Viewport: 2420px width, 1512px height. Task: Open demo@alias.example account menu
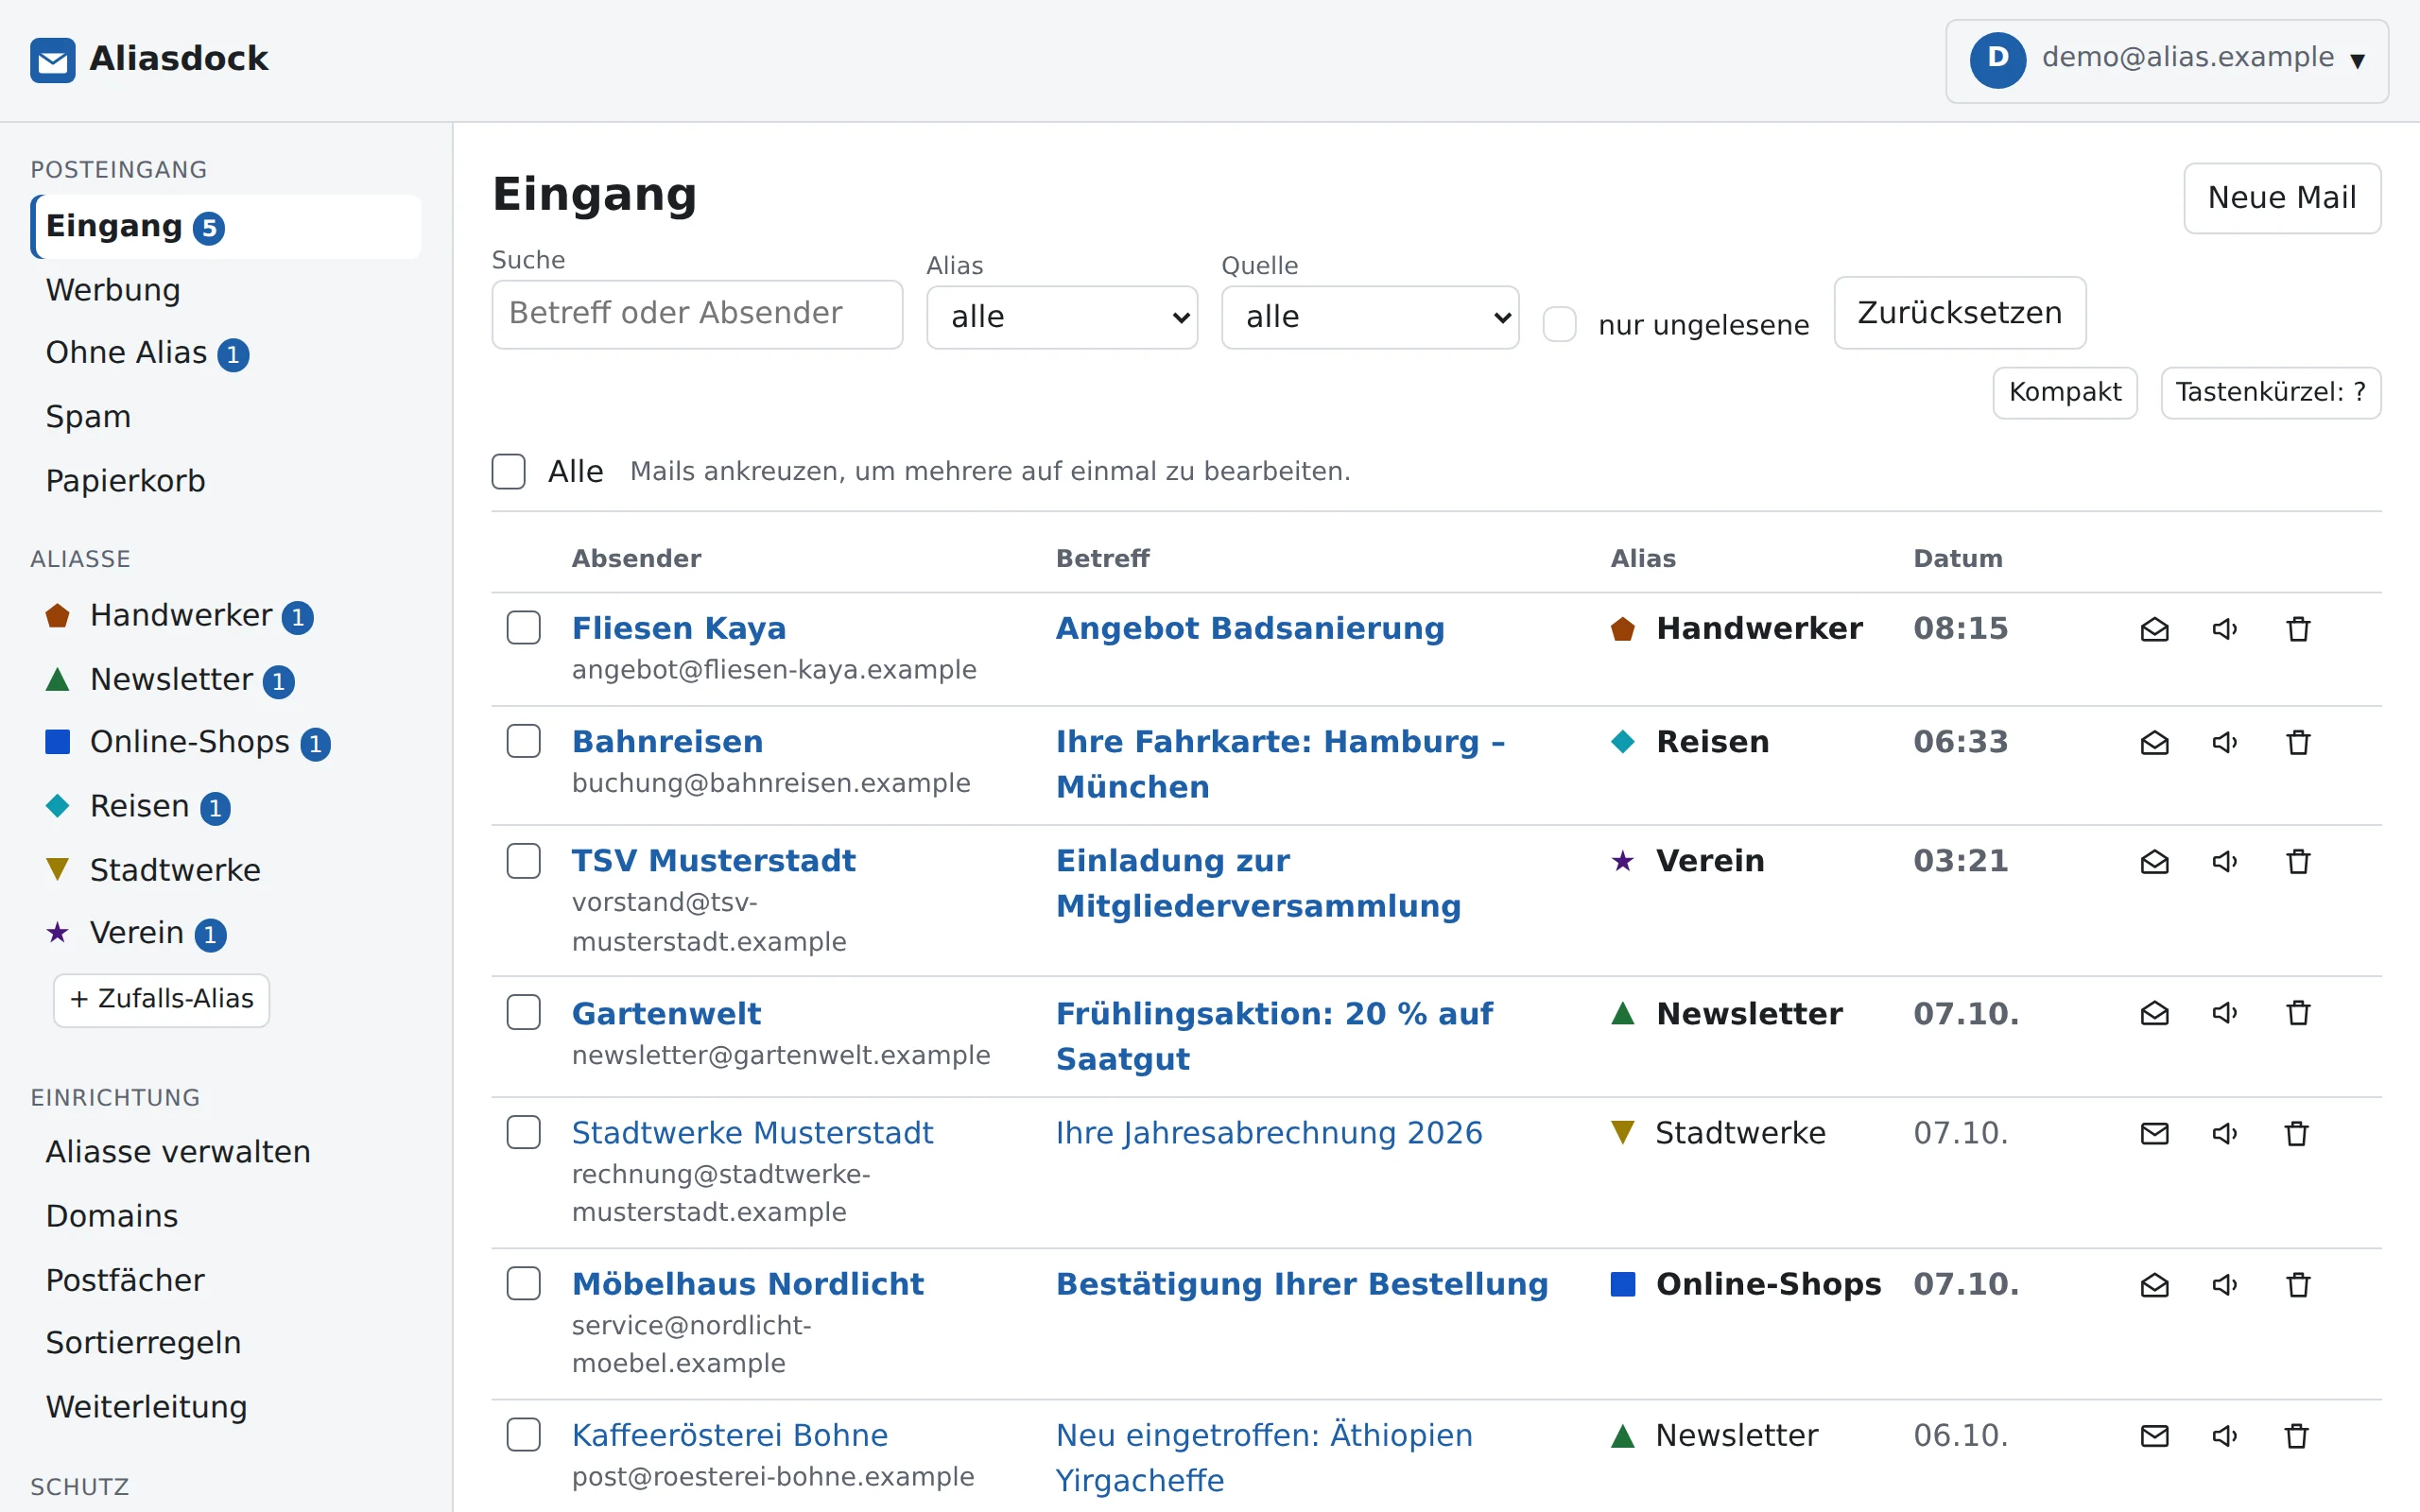tap(2166, 60)
